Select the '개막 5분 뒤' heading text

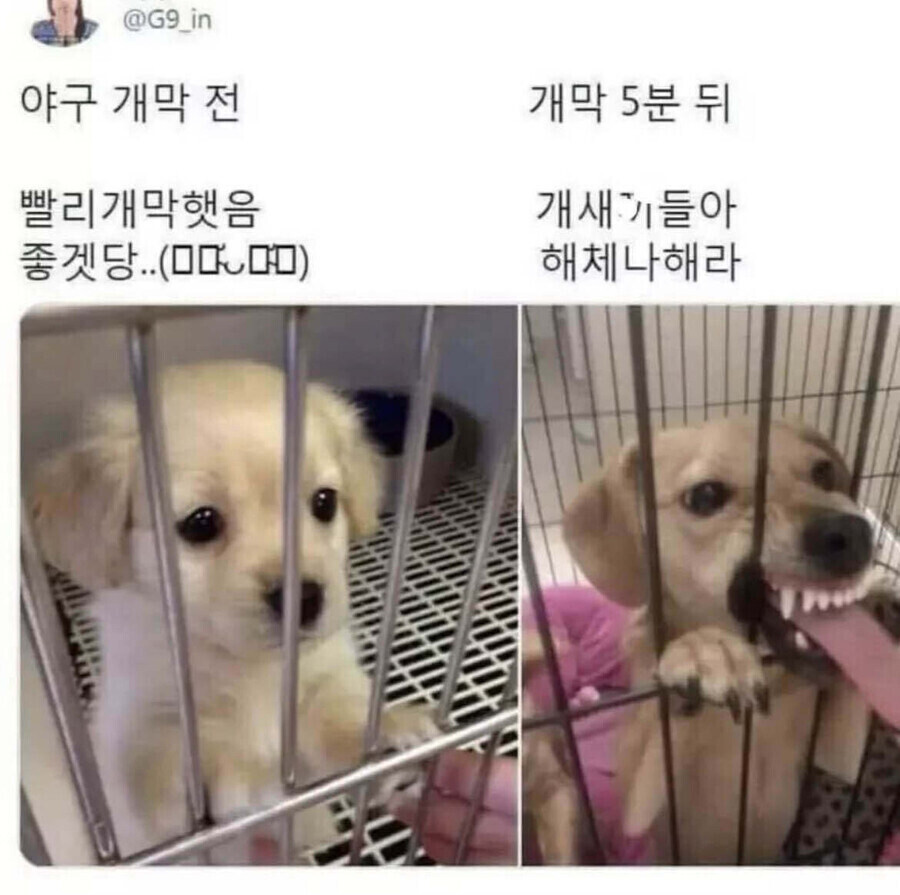tap(630, 104)
